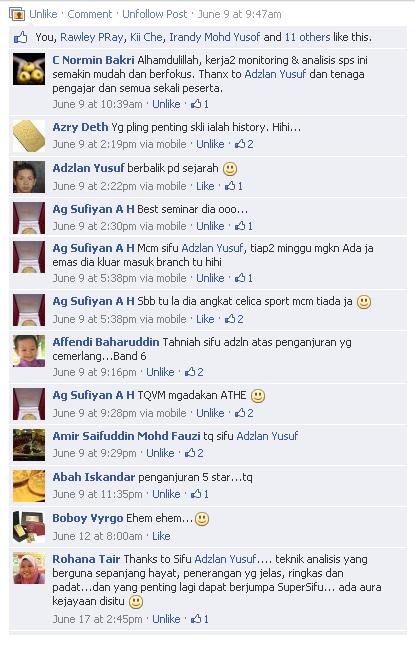Viewport: 418px width, 649px height.
Task: Unlike the post using the top Unlike link
Action: (43, 14)
